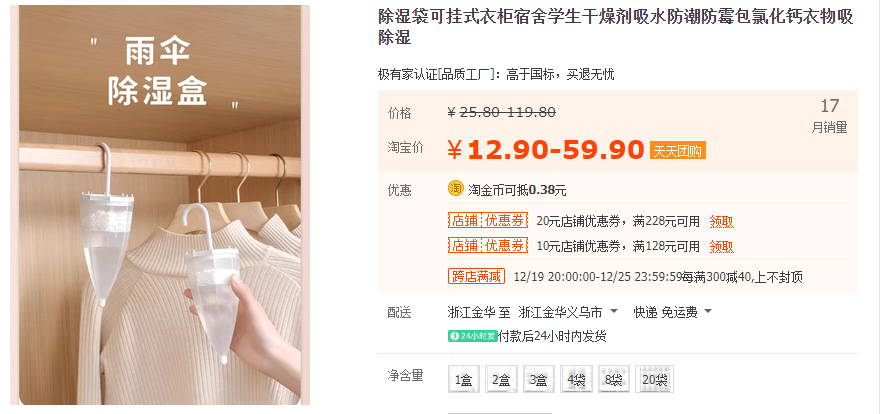Select the 2盒 net content option
This screenshot has height=414, width=885.
[501, 379]
